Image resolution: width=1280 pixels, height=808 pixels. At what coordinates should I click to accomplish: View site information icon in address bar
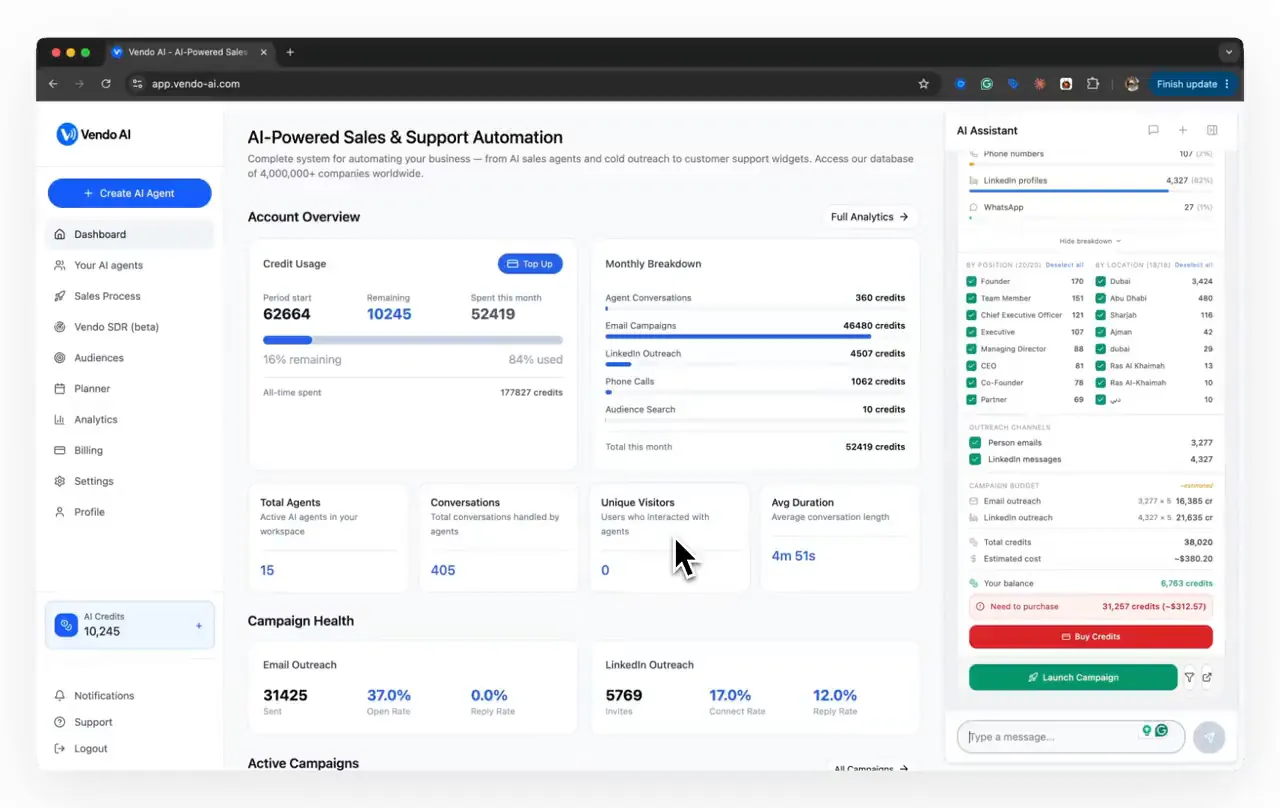(x=138, y=84)
